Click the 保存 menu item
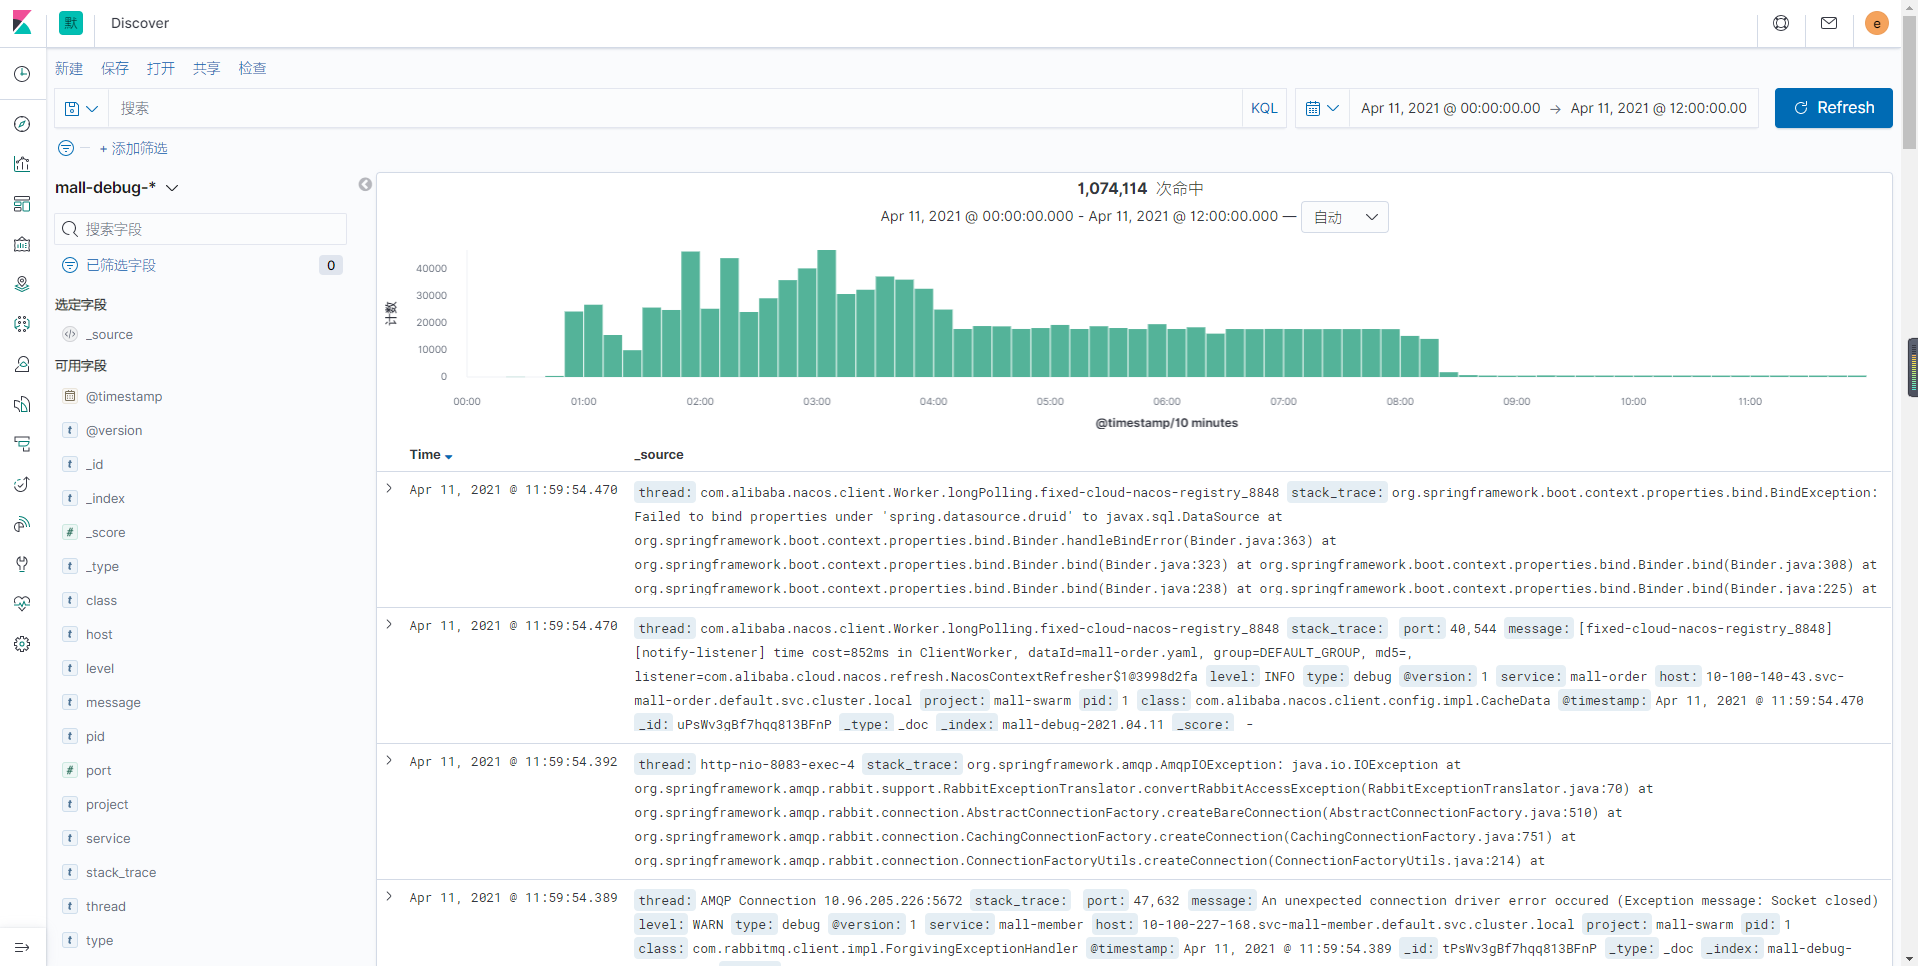1918x966 pixels. click(x=115, y=68)
